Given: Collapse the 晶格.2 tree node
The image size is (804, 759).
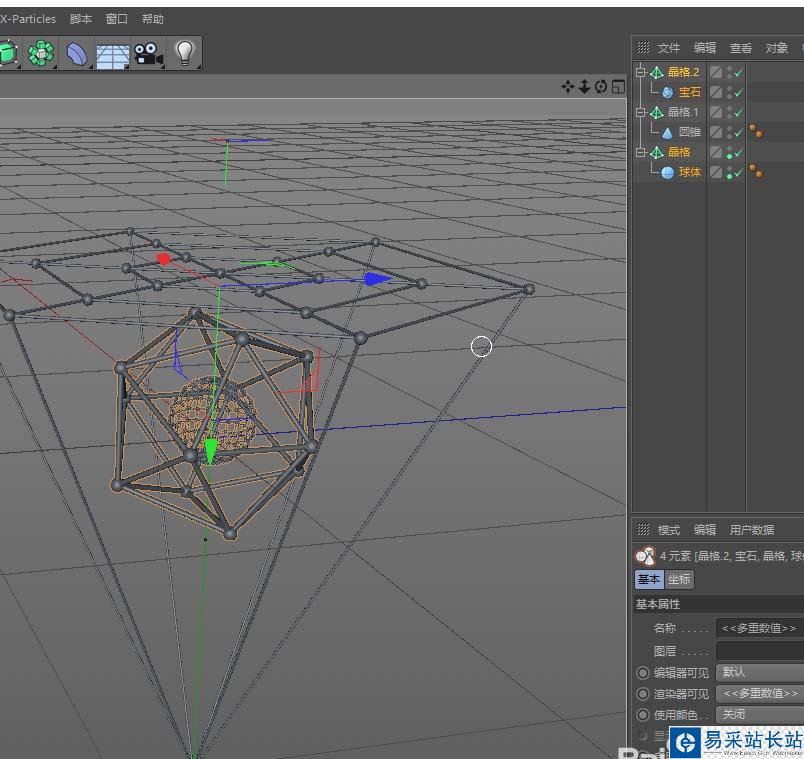Looking at the screenshot, I should pos(641,72).
